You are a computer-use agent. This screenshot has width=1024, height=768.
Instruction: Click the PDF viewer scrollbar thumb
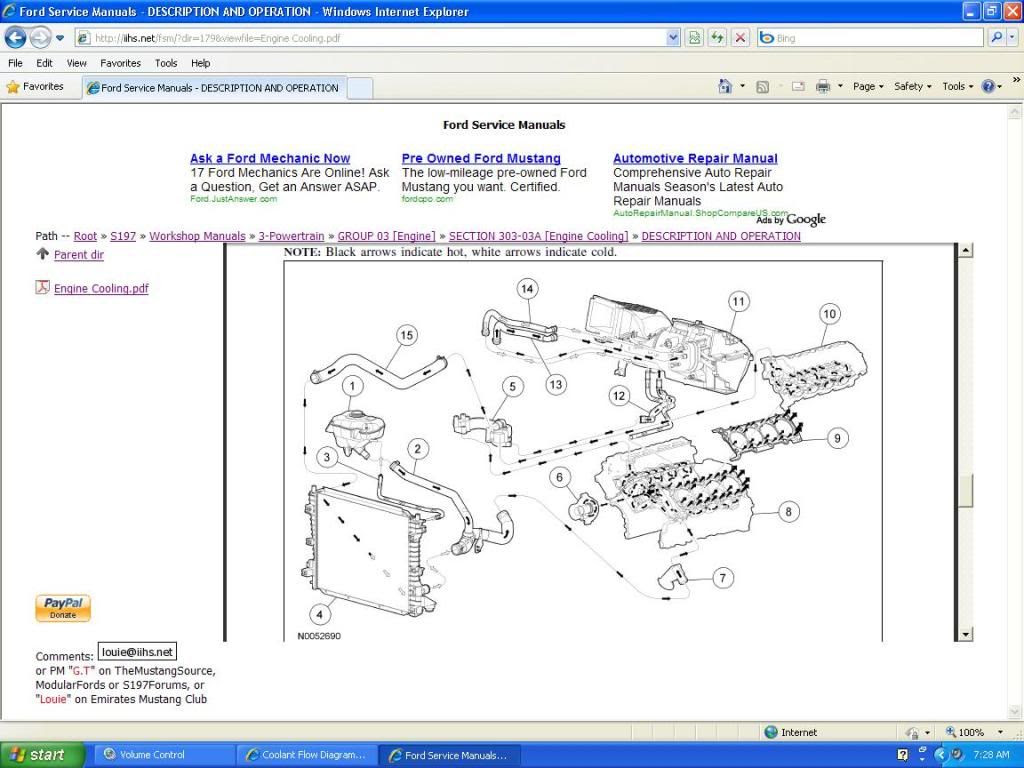tap(965, 492)
